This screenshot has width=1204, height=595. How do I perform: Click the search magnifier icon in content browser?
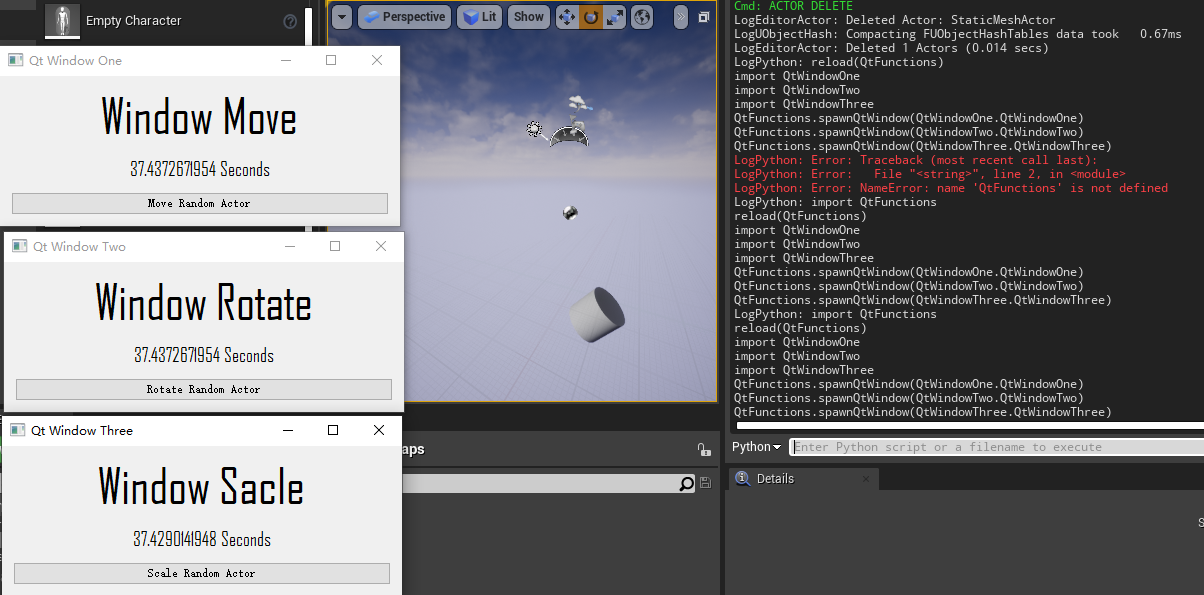[686, 484]
